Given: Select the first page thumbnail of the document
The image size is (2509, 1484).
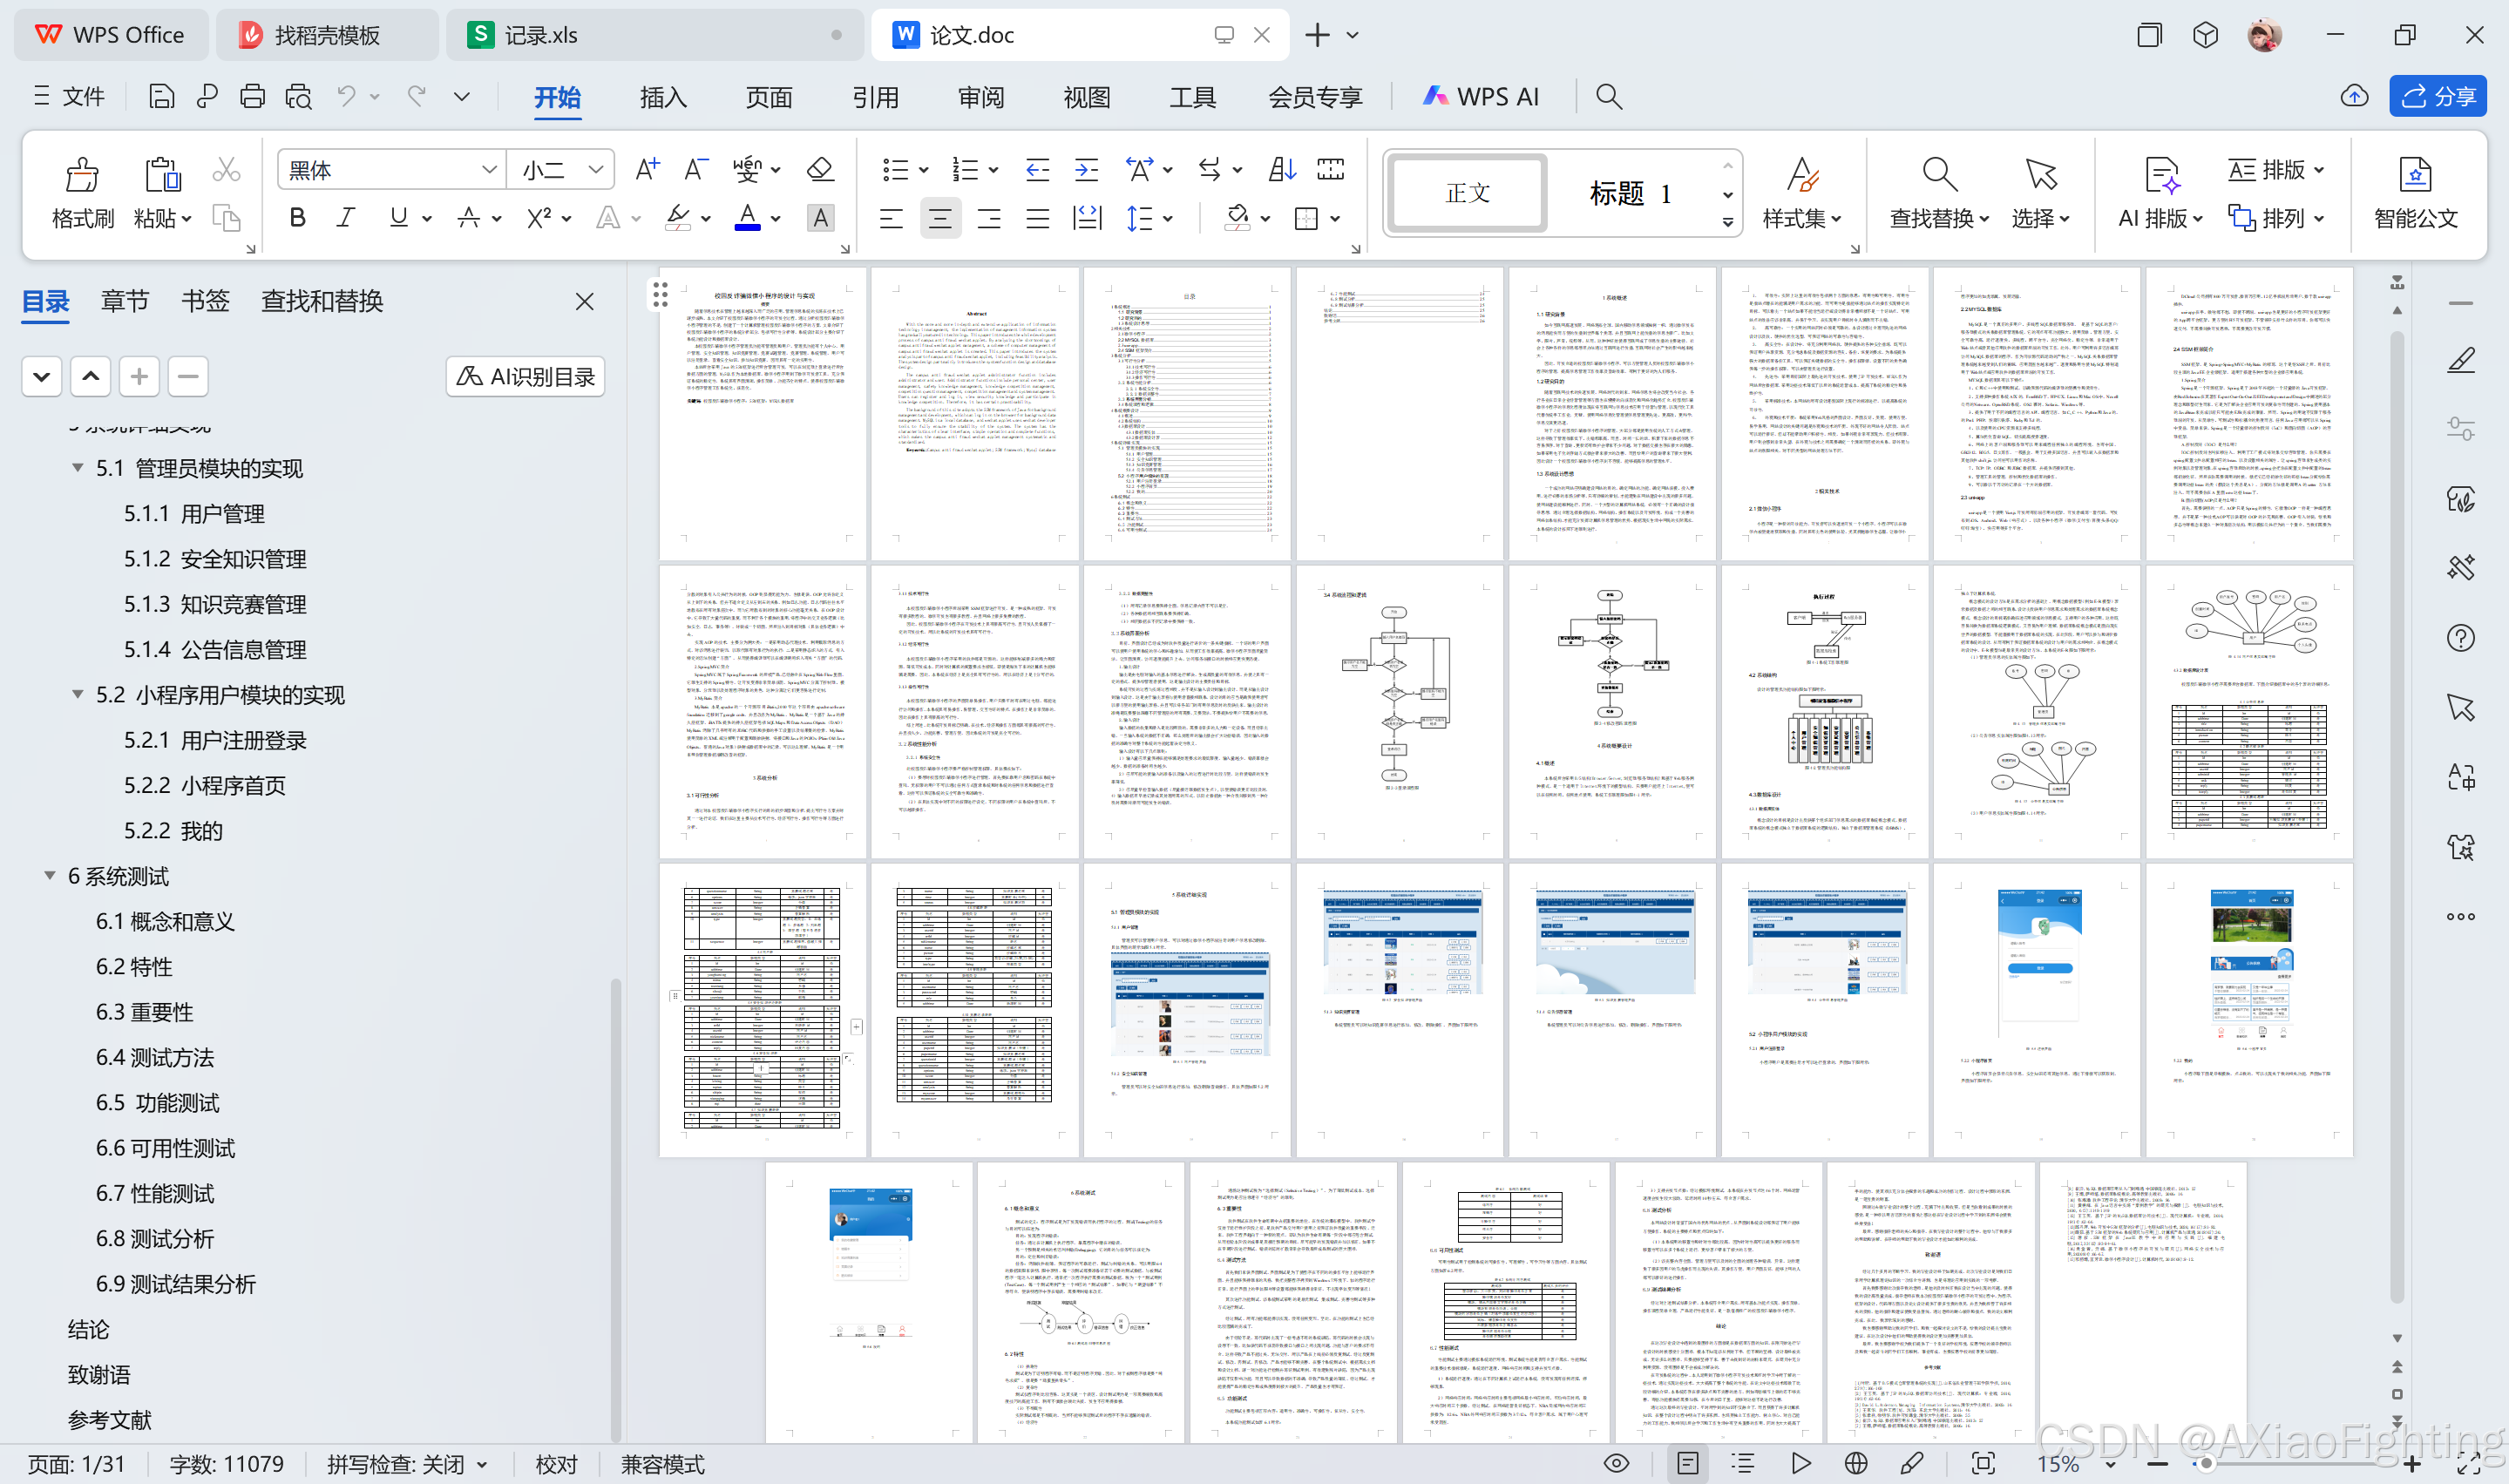Looking at the screenshot, I should pyautogui.click(x=763, y=413).
